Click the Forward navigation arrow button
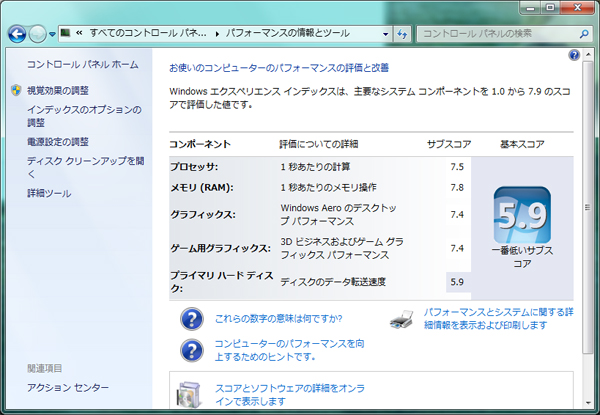600x415 pixels. [x=38, y=34]
